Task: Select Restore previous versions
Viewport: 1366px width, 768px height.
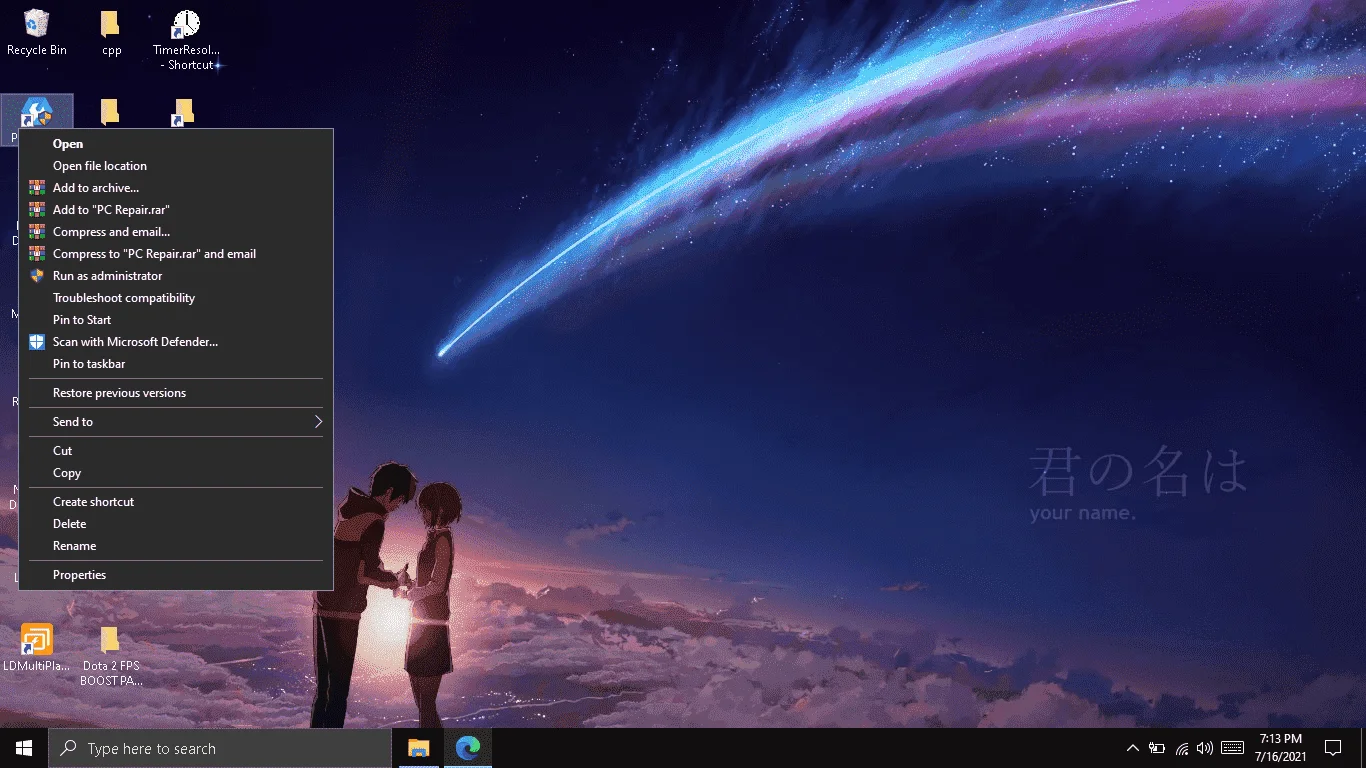Action: point(176,393)
